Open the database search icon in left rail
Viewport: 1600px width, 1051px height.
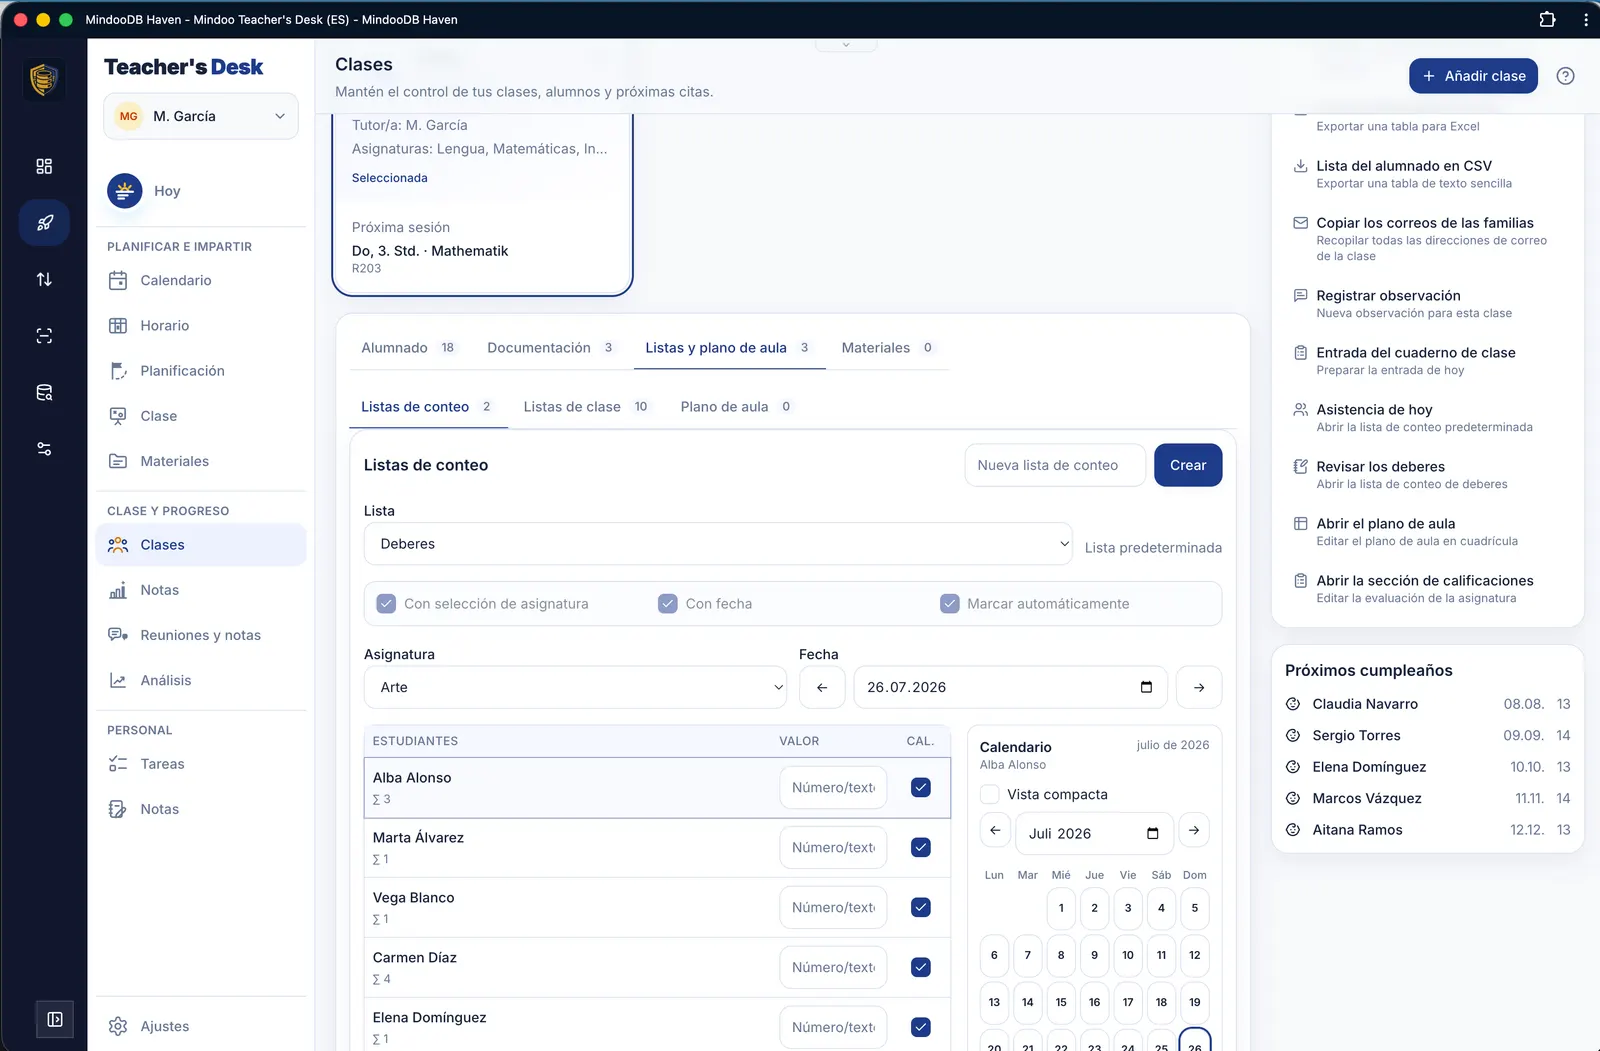(x=44, y=392)
